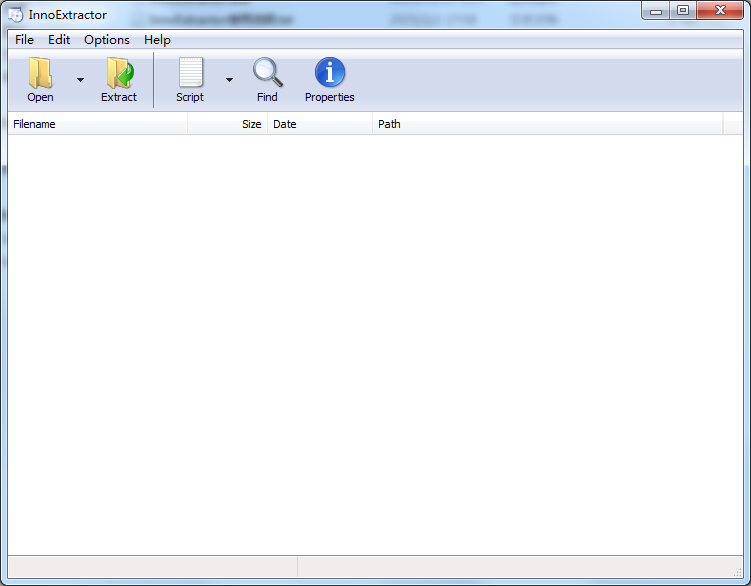Expand the dropdown arrow beside Open
The height and width of the screenshot is (586, 751).
coord(80,80)
